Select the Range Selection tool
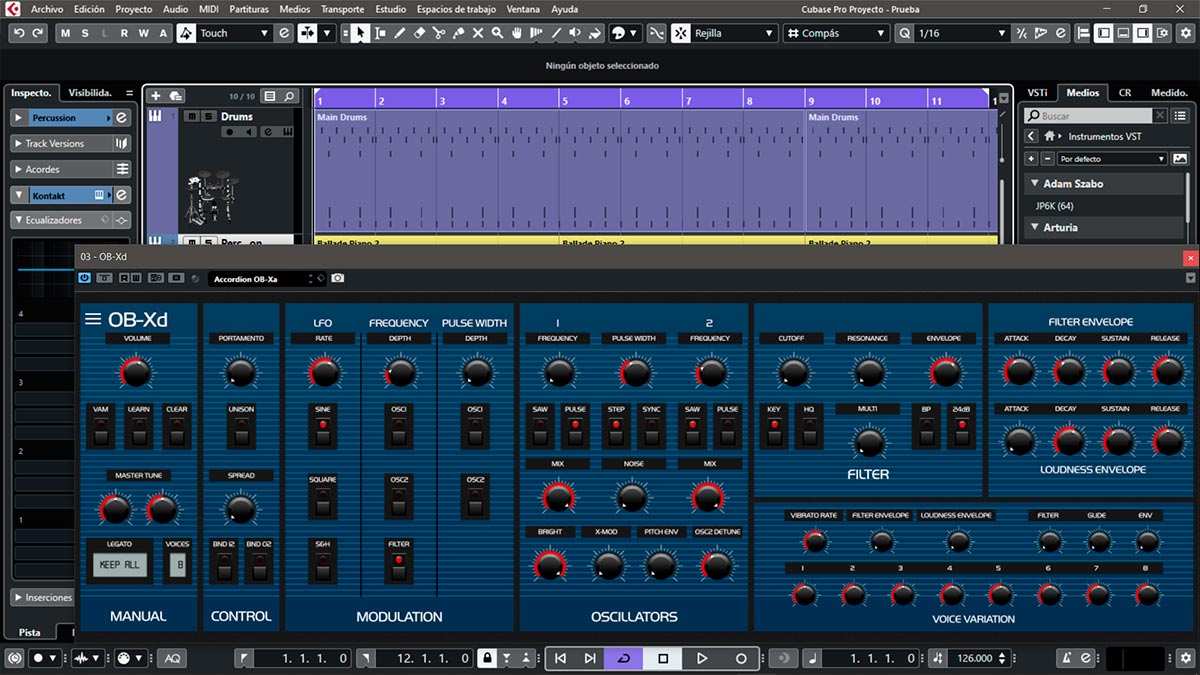The height and width of the screenshot is (675, 1200). pos(380,33)
